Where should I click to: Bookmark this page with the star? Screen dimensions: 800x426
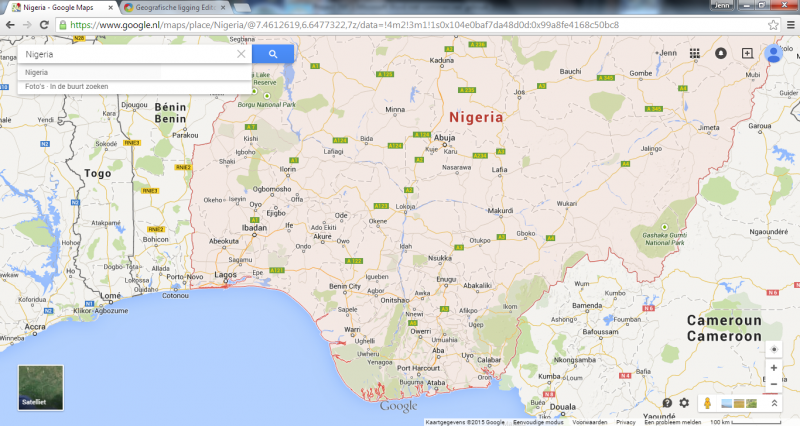click(x=773, y=24)
